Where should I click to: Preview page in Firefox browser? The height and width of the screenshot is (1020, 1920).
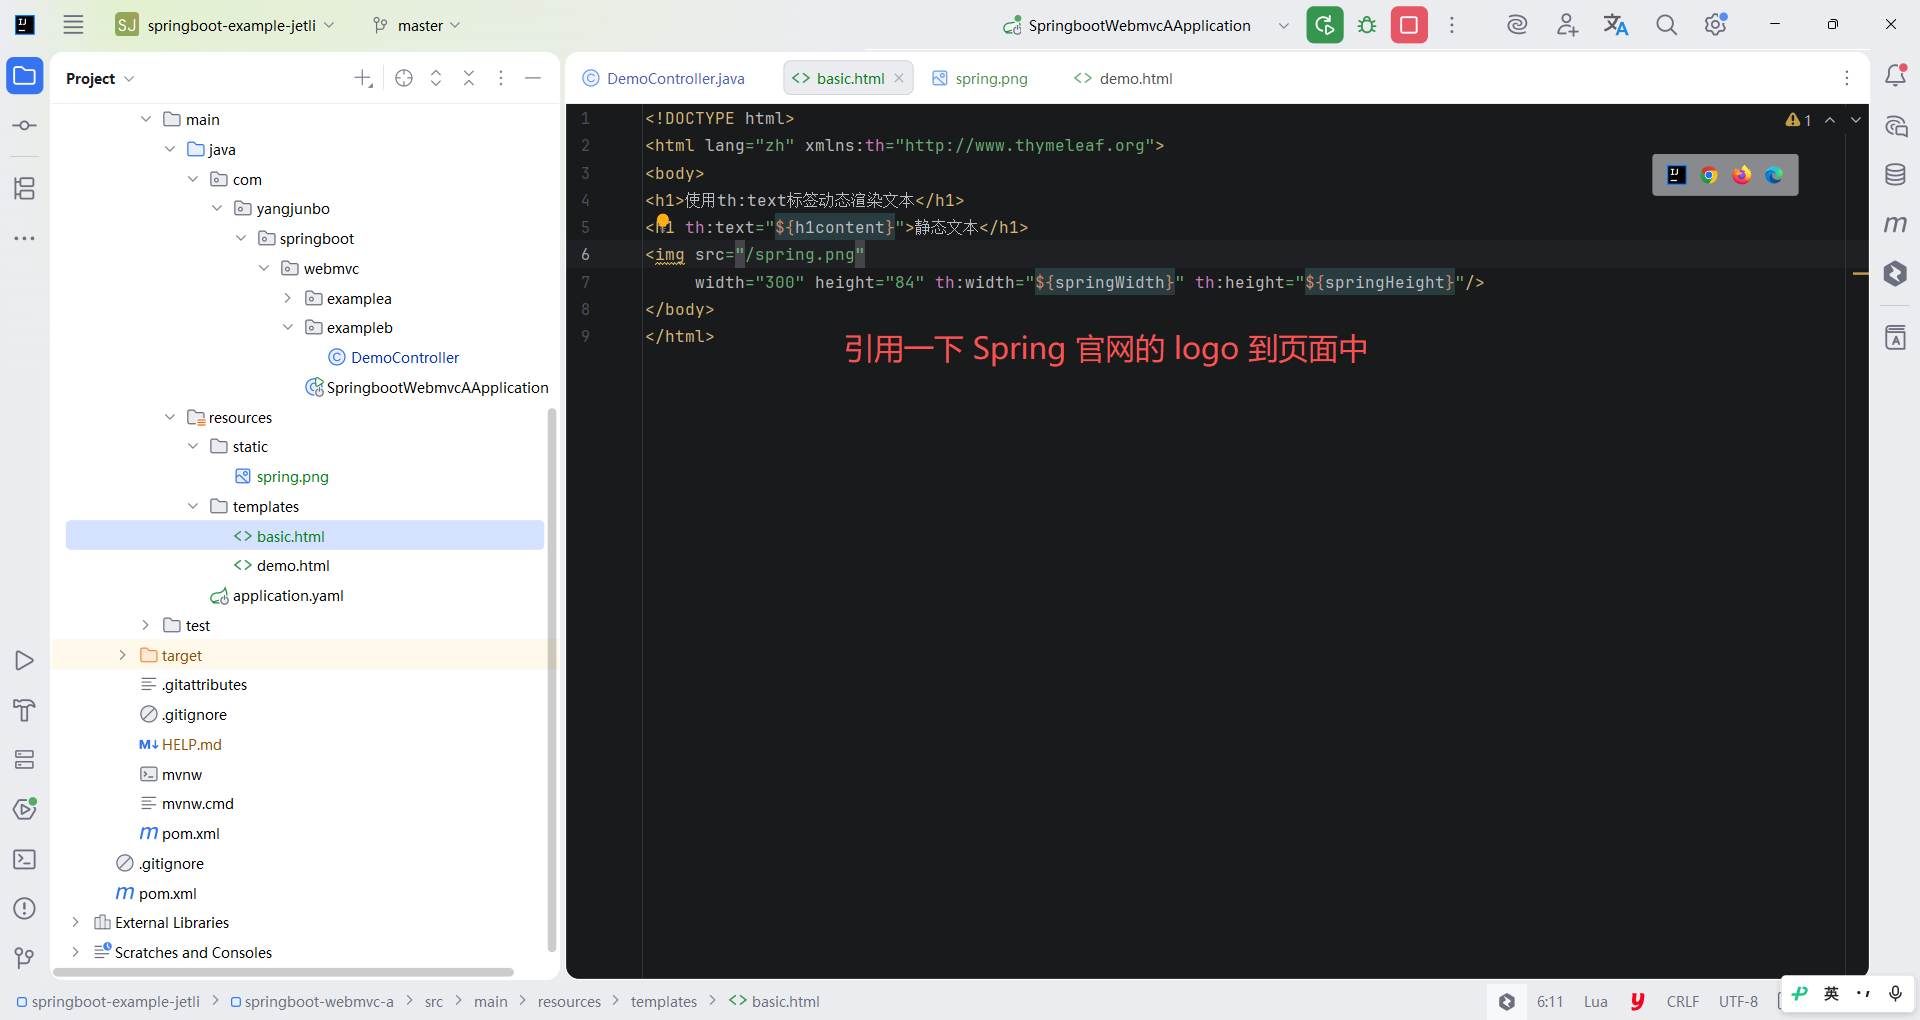tap(1742, 175)
